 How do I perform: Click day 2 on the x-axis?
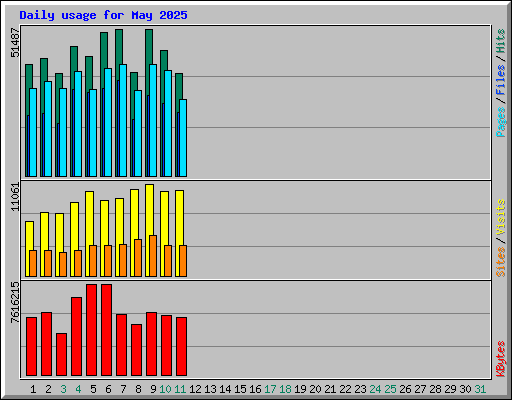coord(48,389)
